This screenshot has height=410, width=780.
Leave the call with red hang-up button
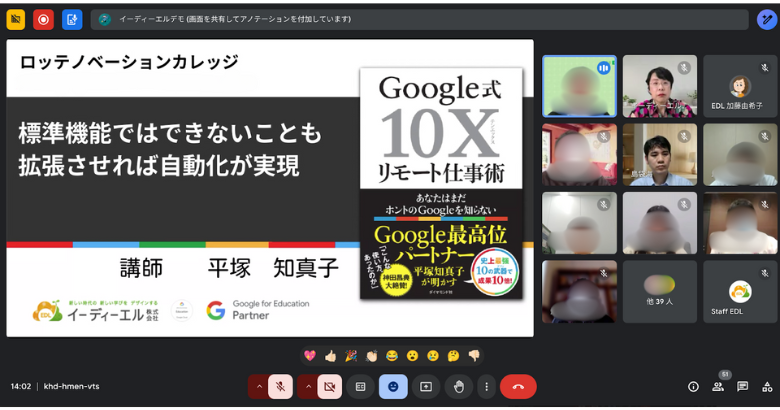518,387
